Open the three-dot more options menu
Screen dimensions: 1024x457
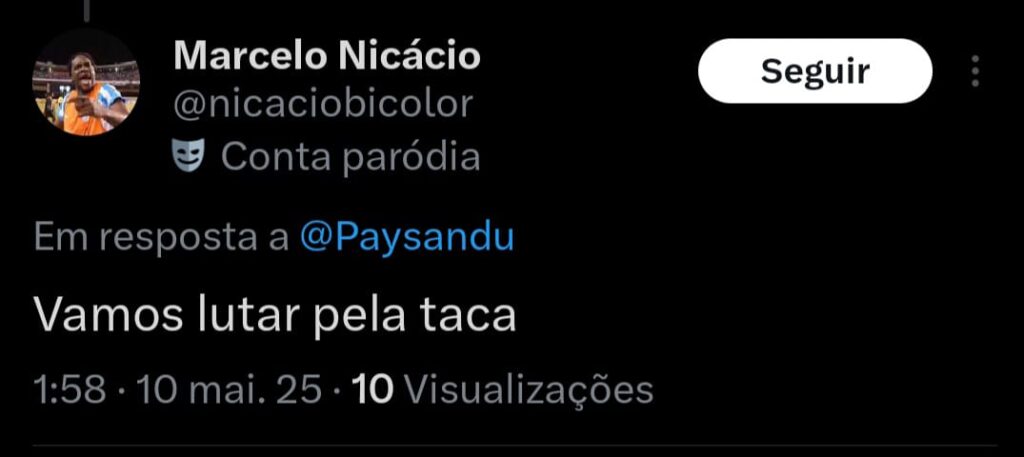975,71
